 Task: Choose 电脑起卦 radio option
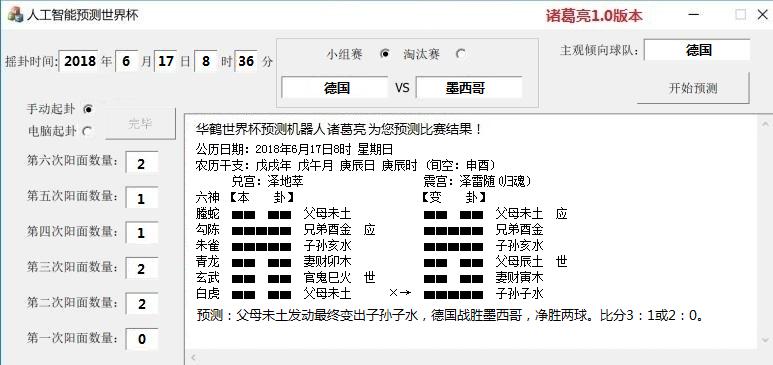[x=87, y=131]
